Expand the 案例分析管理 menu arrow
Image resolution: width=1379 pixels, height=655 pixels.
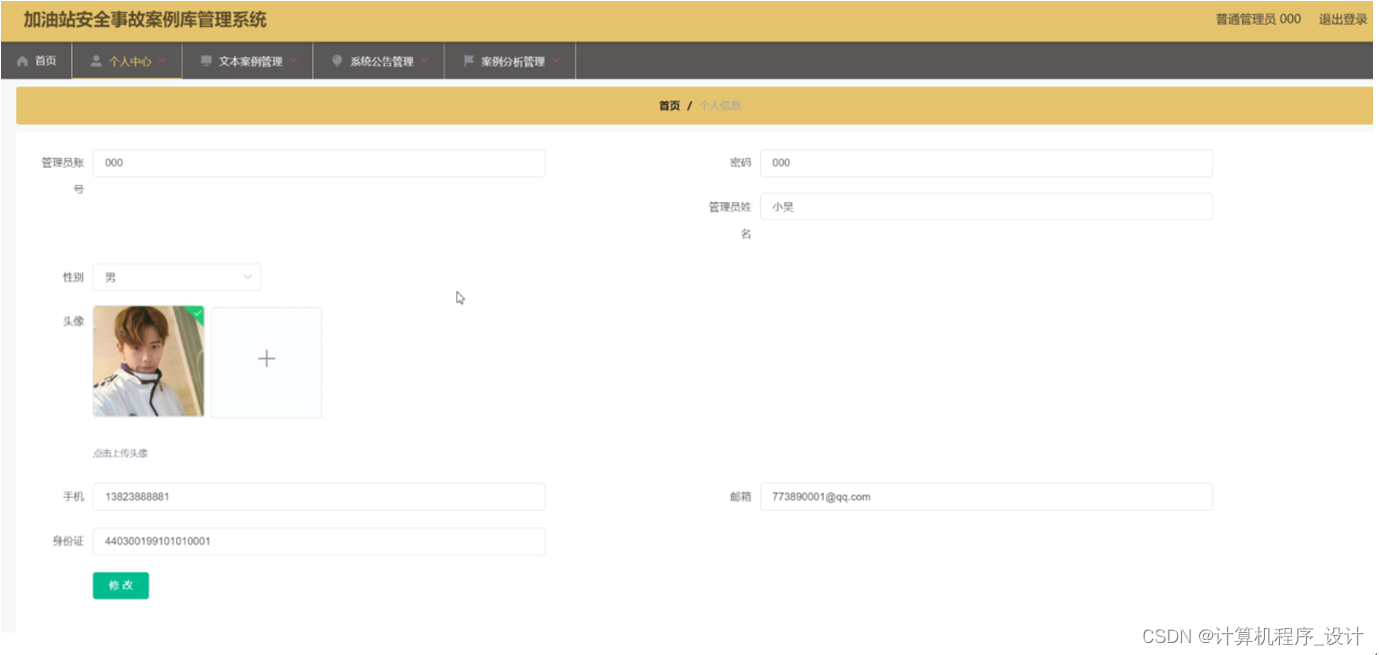coord(555,61)
